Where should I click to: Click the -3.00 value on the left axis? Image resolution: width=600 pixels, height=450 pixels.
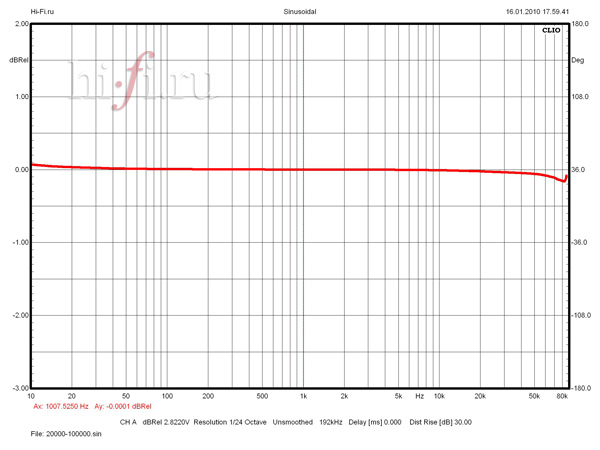pyautogui.click(x=18, y=388)
